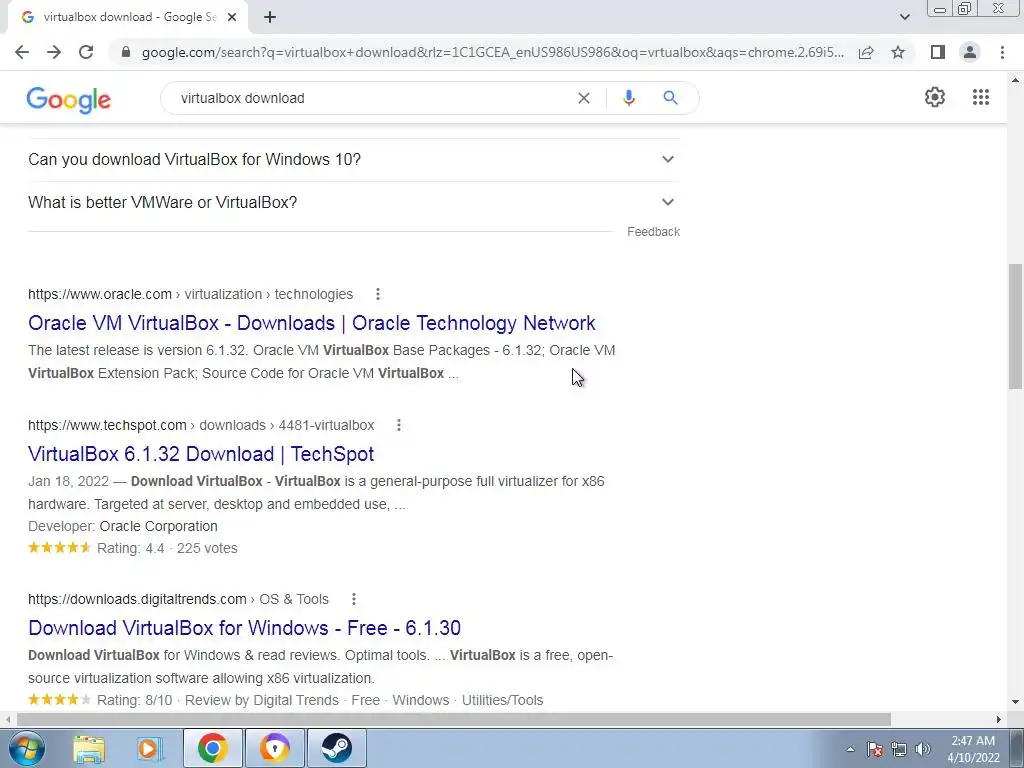The image size is (1024, 768).
Task: Open Chrome's three-dot menu
Action: 1002,52
